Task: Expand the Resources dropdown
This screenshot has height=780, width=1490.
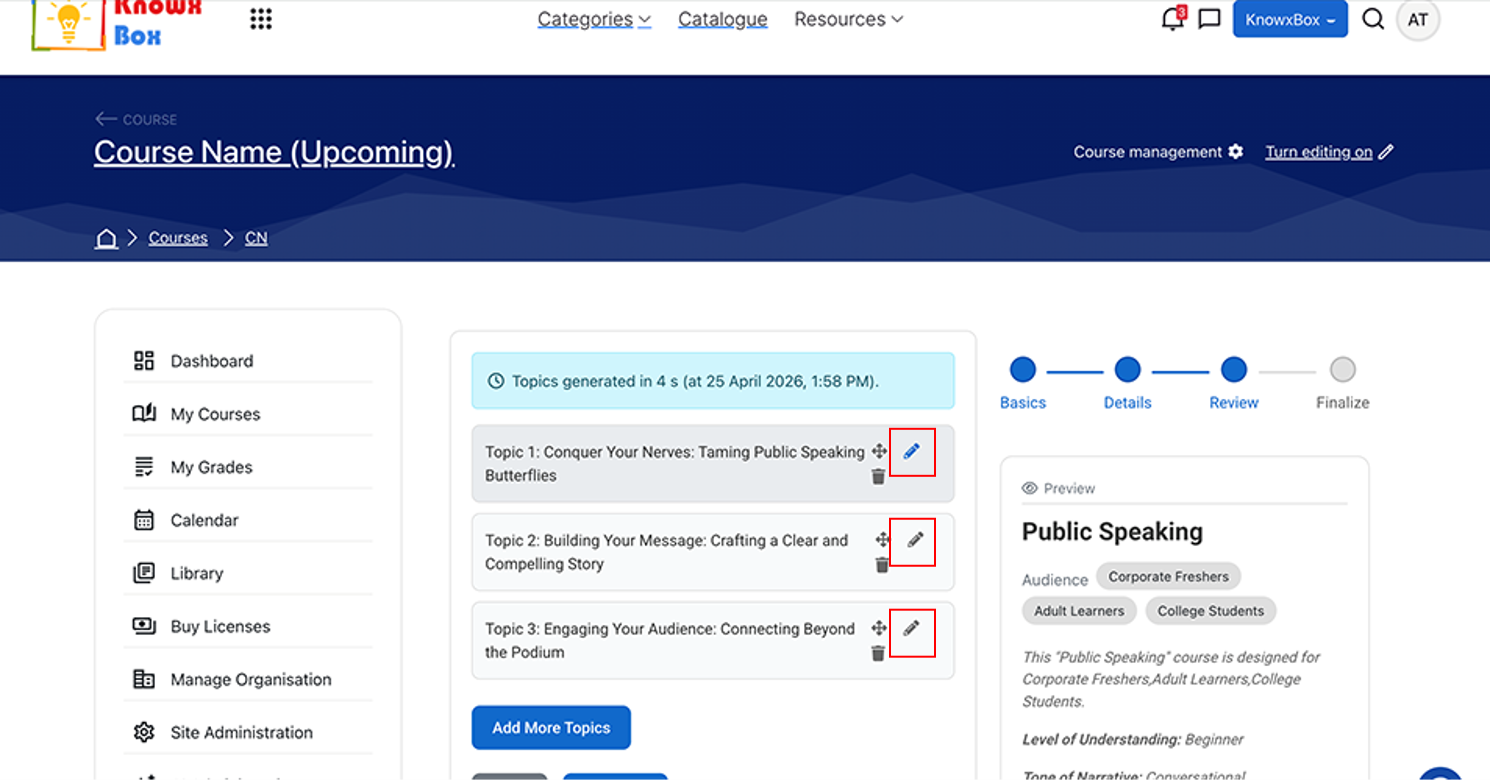Action: (848, 19)
